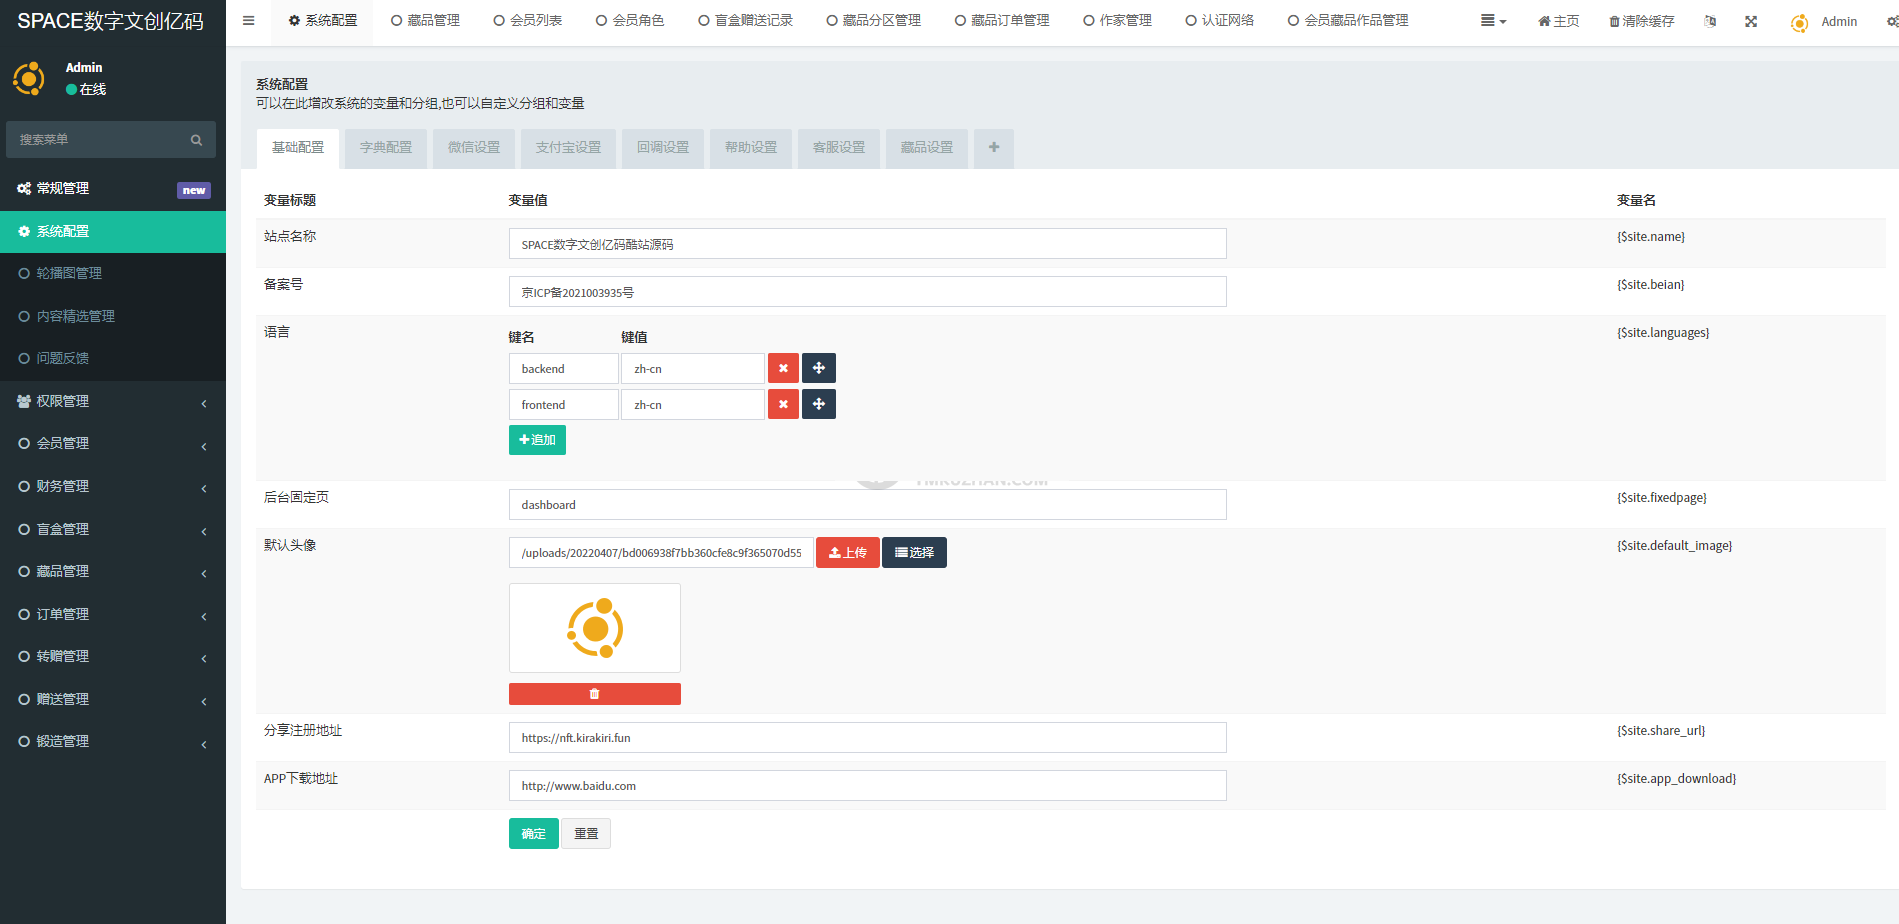The width and height of the screenshot is (1899, 924).
Task: Expand the 财务管理 sidebar menu
Action: pyautogui.click(x=112, y=487)
